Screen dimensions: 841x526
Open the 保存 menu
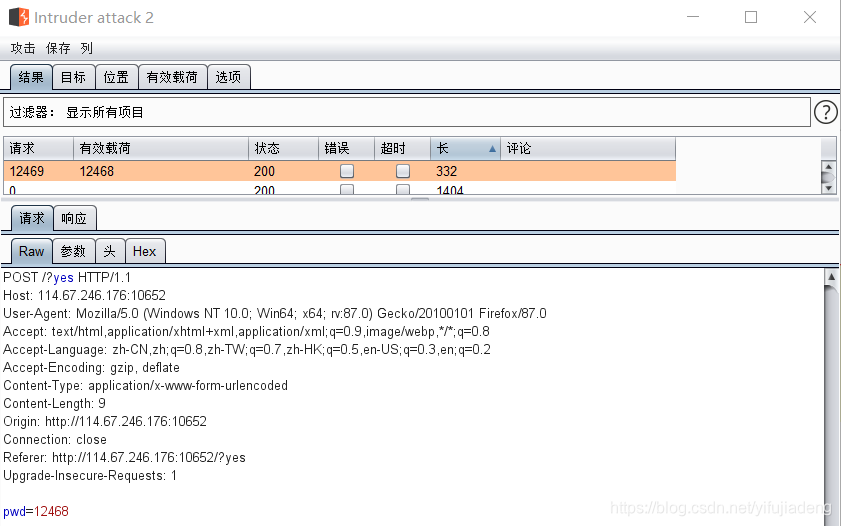point(58,48)
